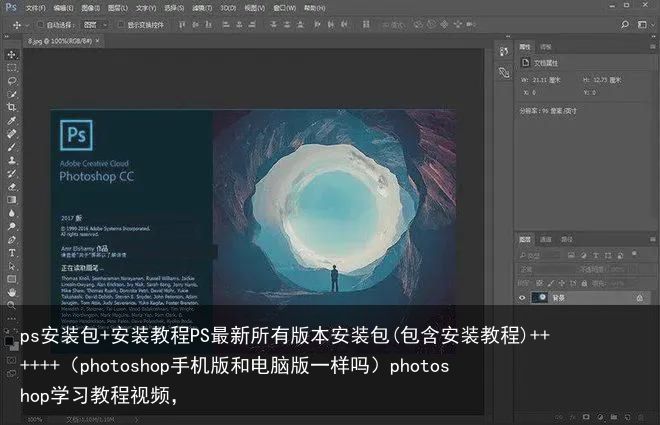Select the Eraser tool
The width and height of the screenshot is (660, 425).
(x=12, y=187)
